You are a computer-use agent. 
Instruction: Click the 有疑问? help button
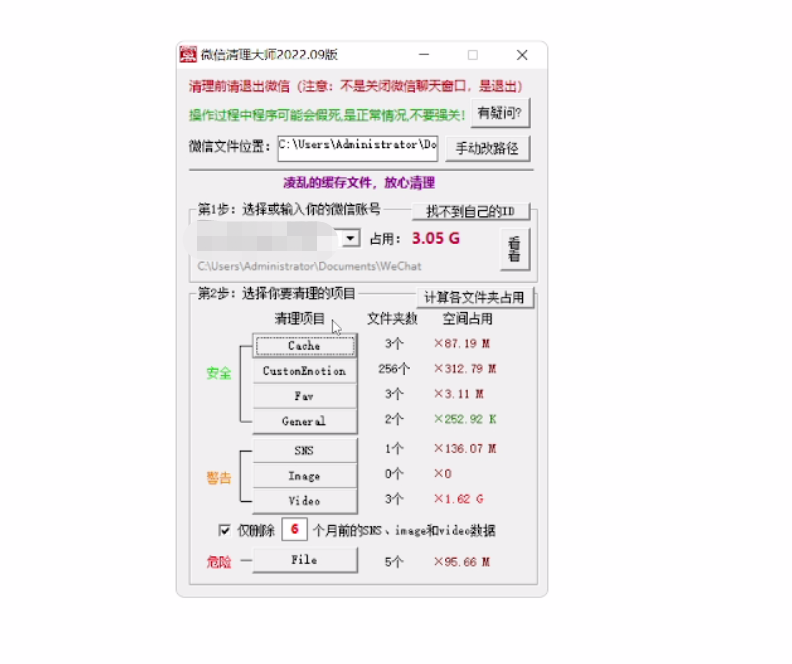pyautogui.click(x=500, y=114)
